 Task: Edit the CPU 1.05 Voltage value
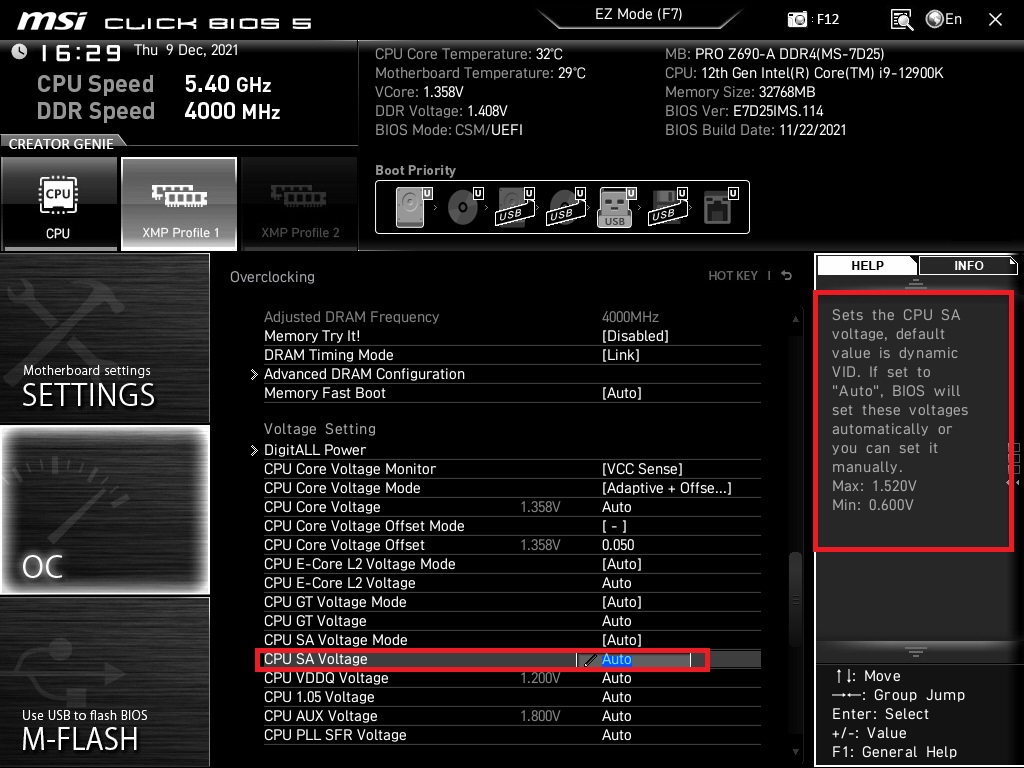click(616, 697)
